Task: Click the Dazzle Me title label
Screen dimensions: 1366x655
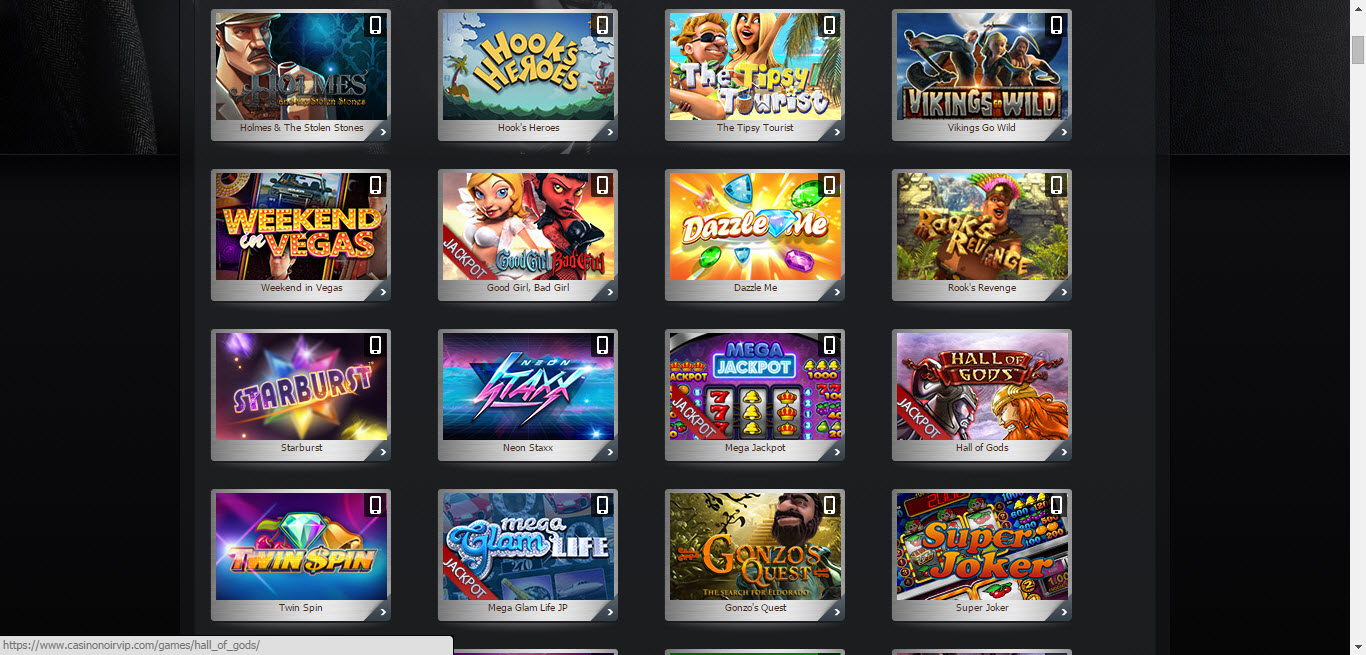Action: 755,288
